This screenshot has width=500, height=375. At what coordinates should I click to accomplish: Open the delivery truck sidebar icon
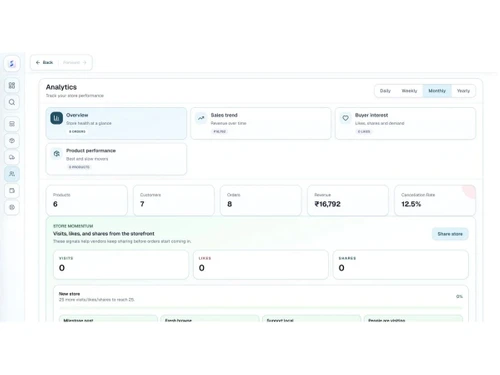click(x=12, y=157)
